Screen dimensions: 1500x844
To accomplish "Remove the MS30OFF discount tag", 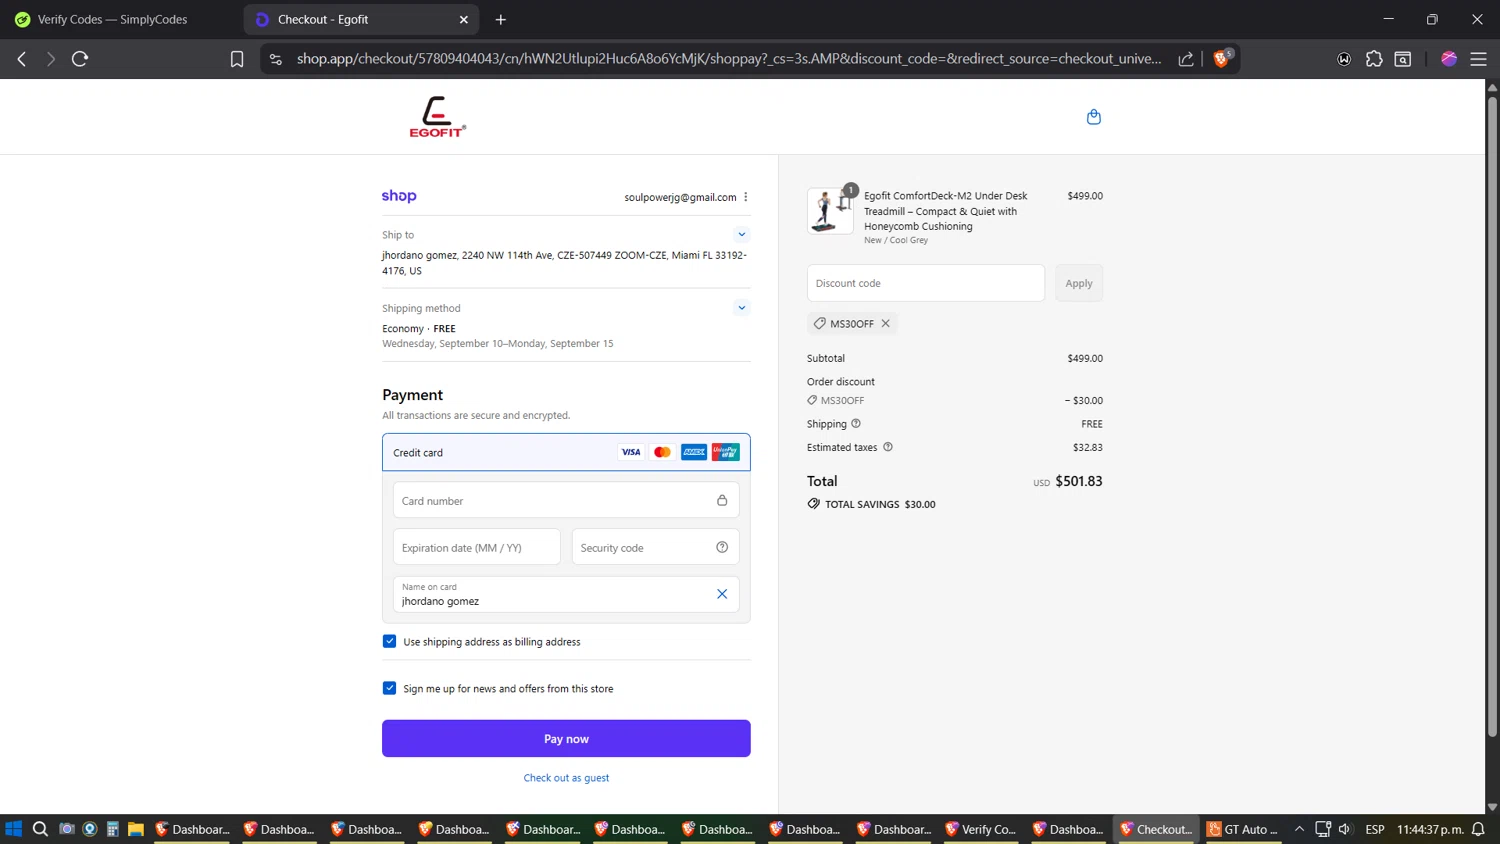I will [x=885, y=323].
